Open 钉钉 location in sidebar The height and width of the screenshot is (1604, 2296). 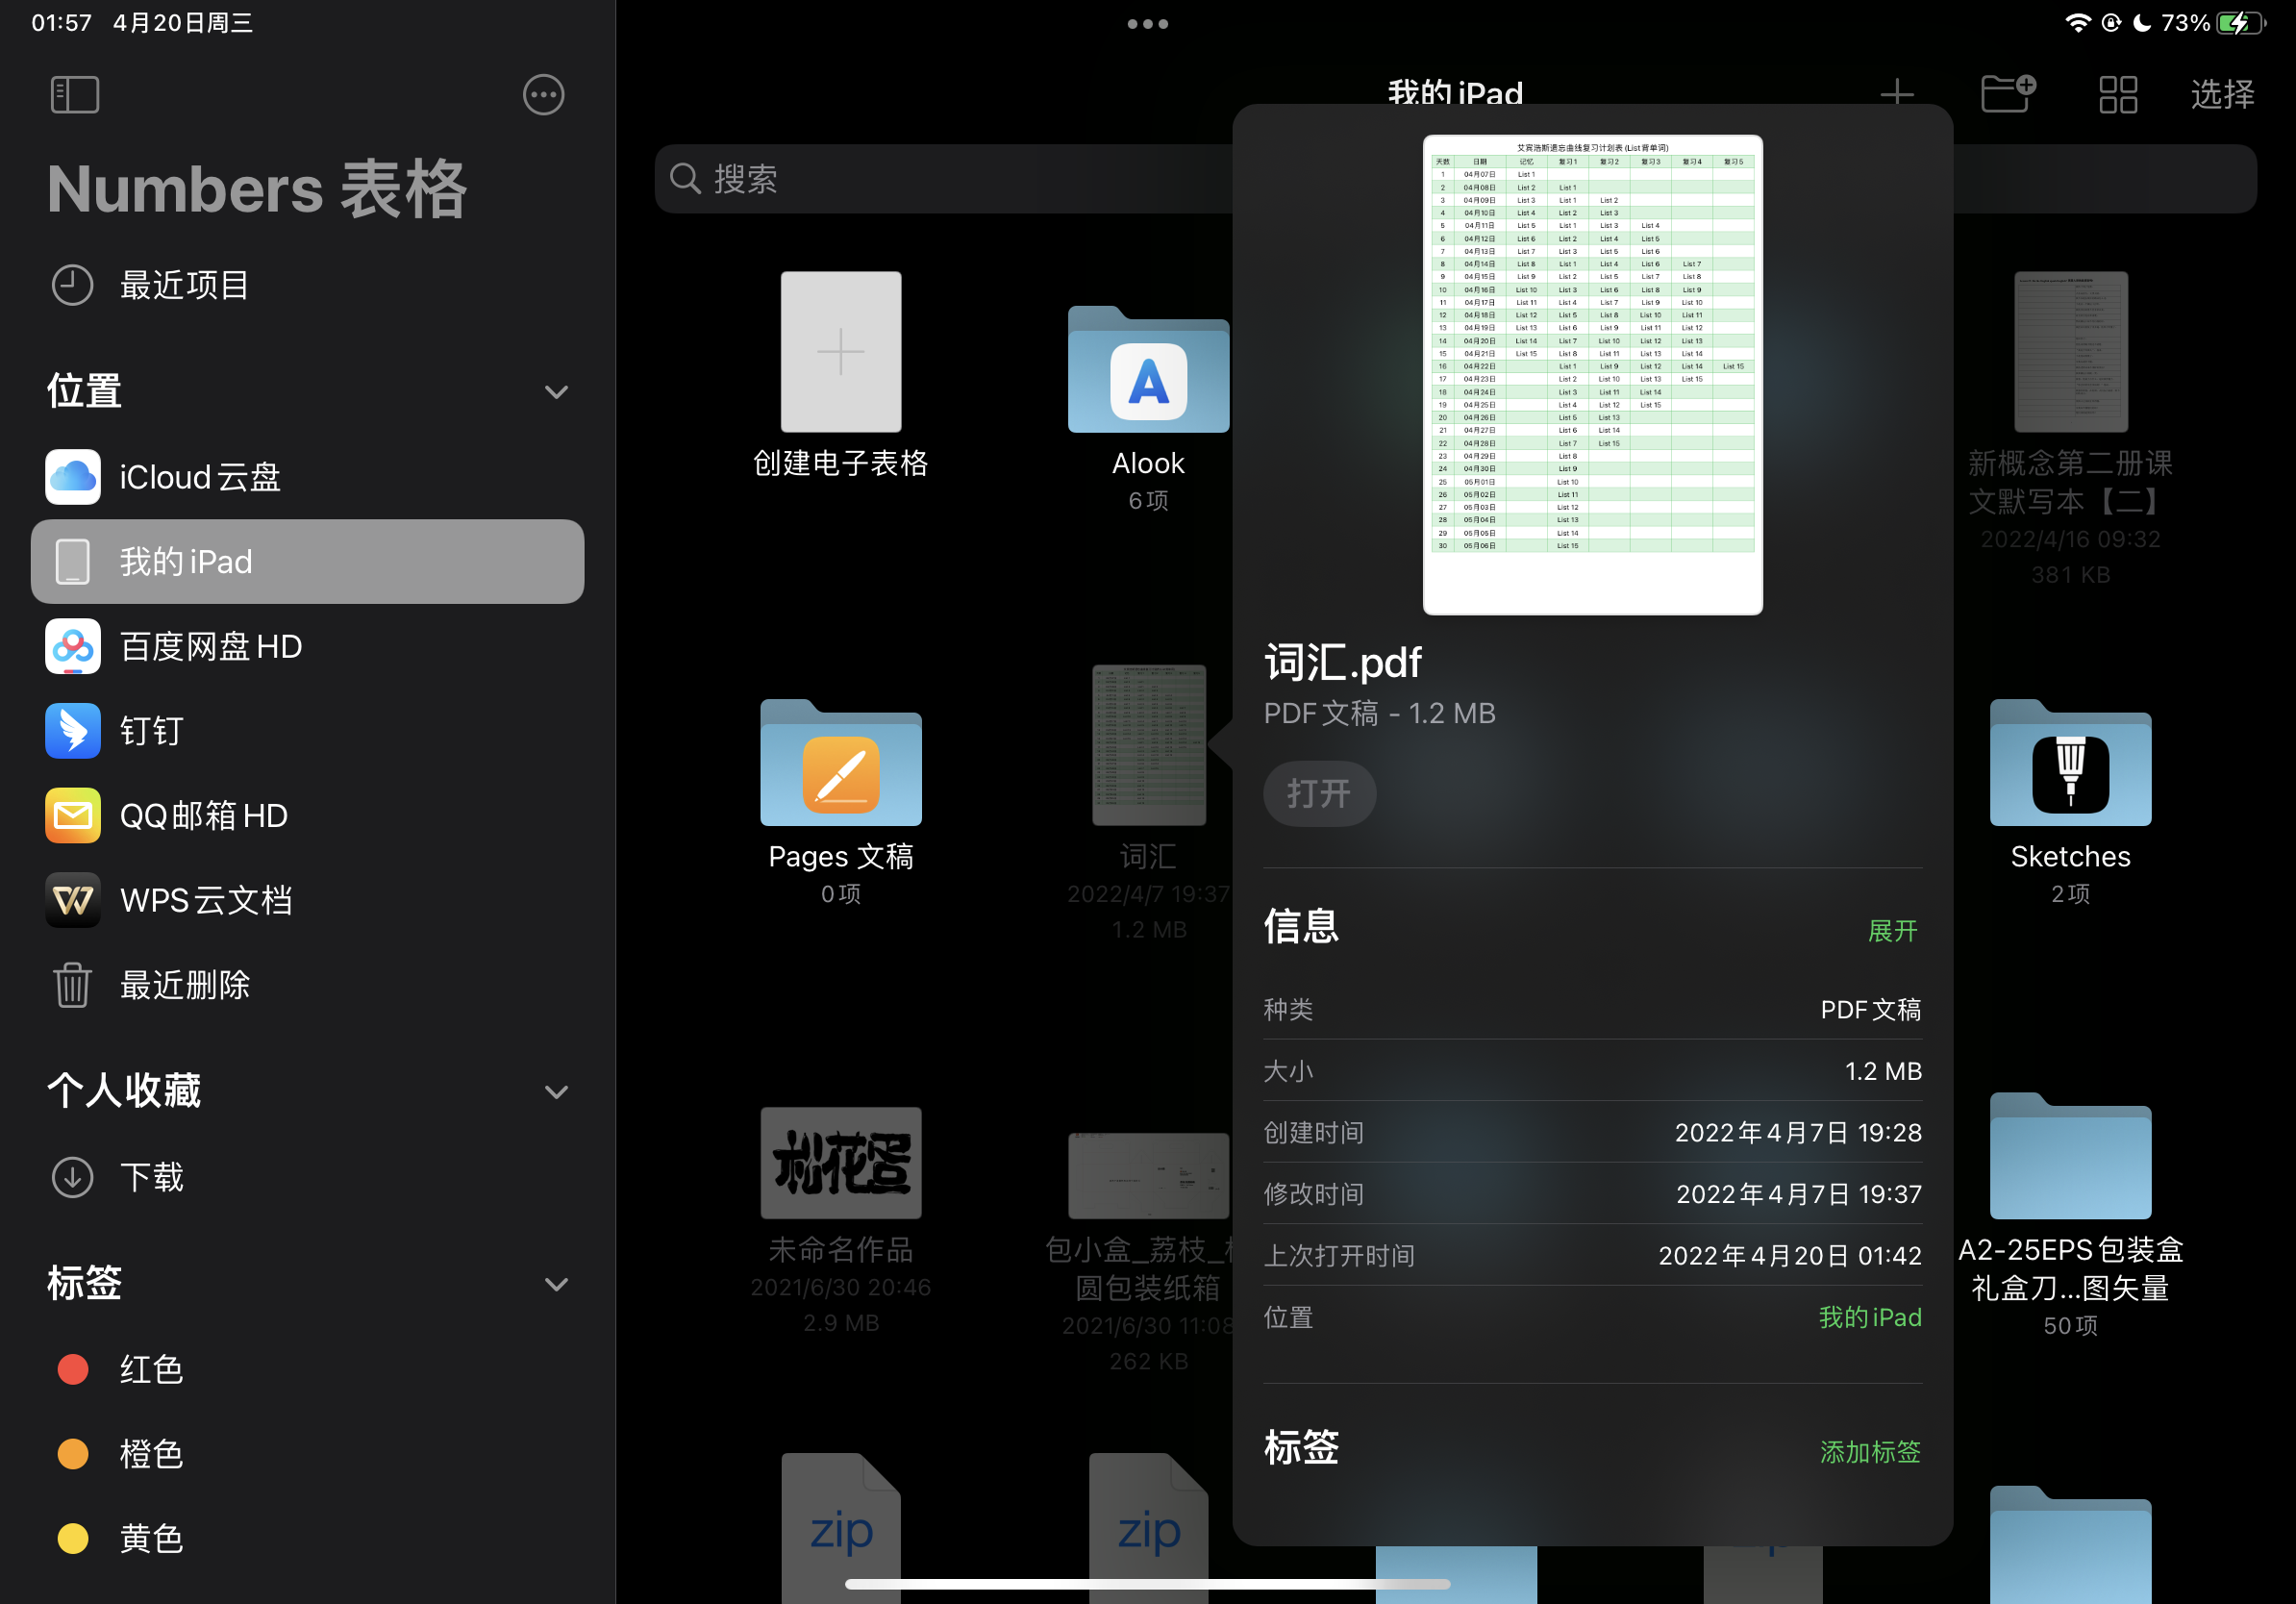click(152, 731)
